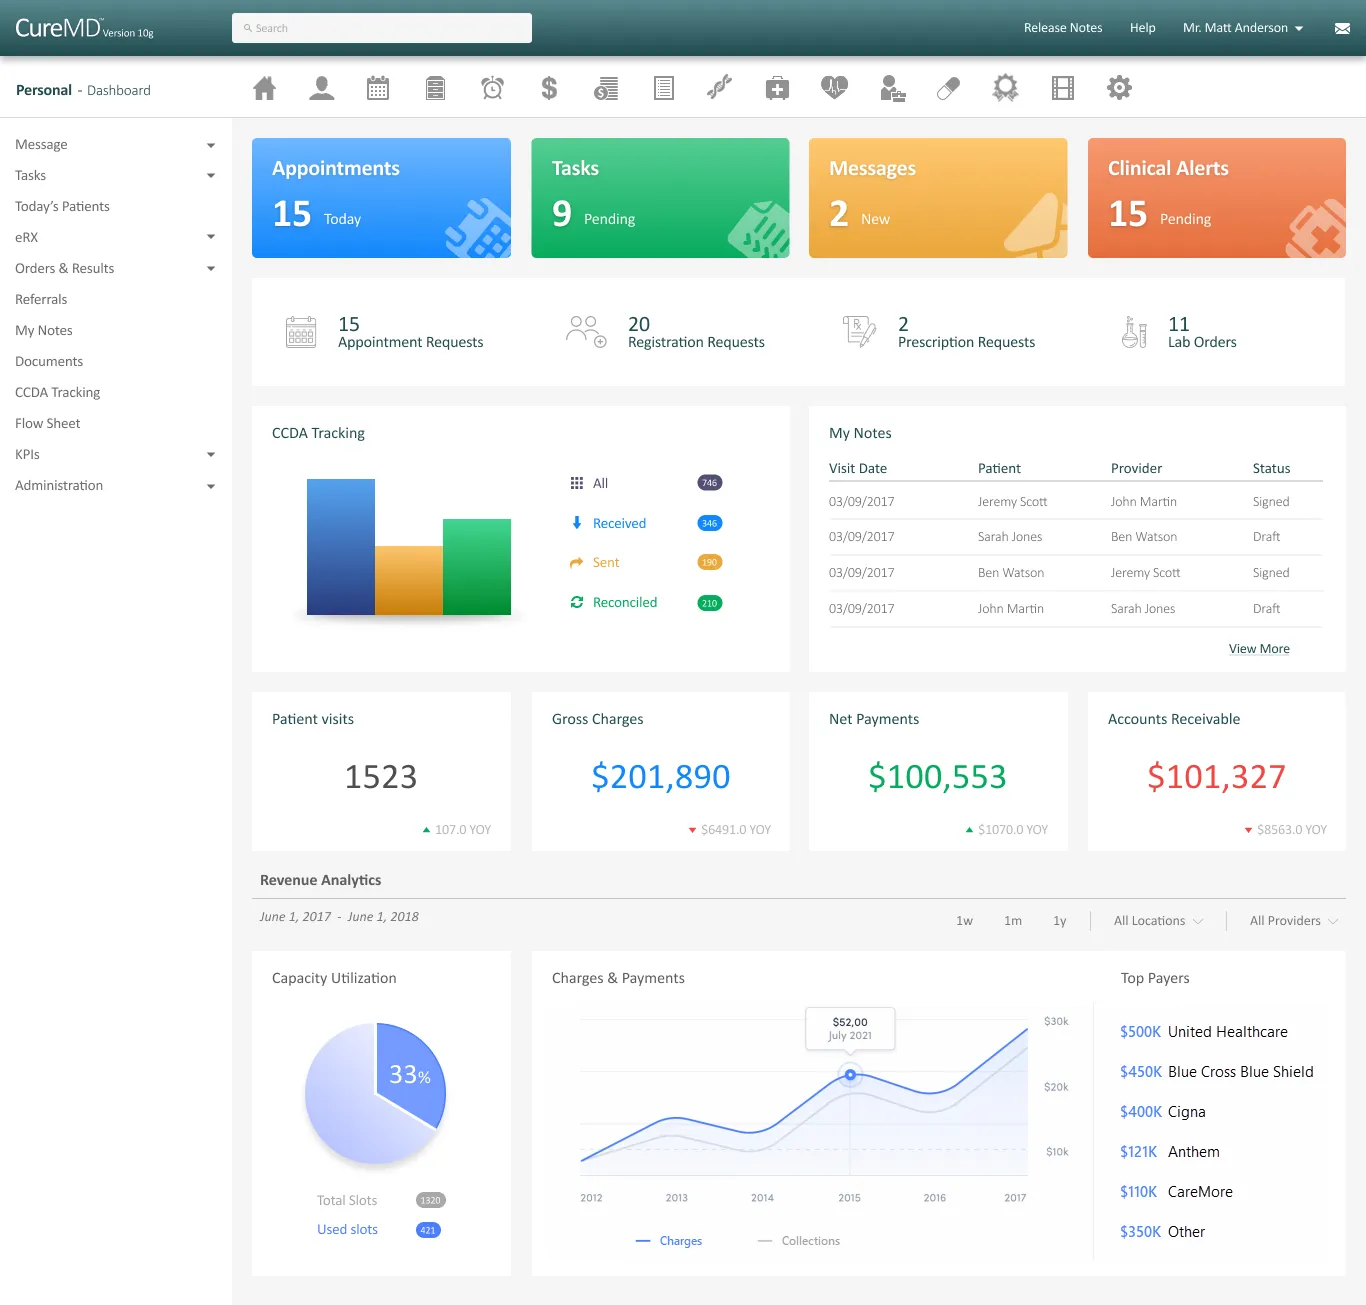The height and width of the screenshot is (1305, 1366).
Task: Open the pill capsule icon
Action: (948, 89)
